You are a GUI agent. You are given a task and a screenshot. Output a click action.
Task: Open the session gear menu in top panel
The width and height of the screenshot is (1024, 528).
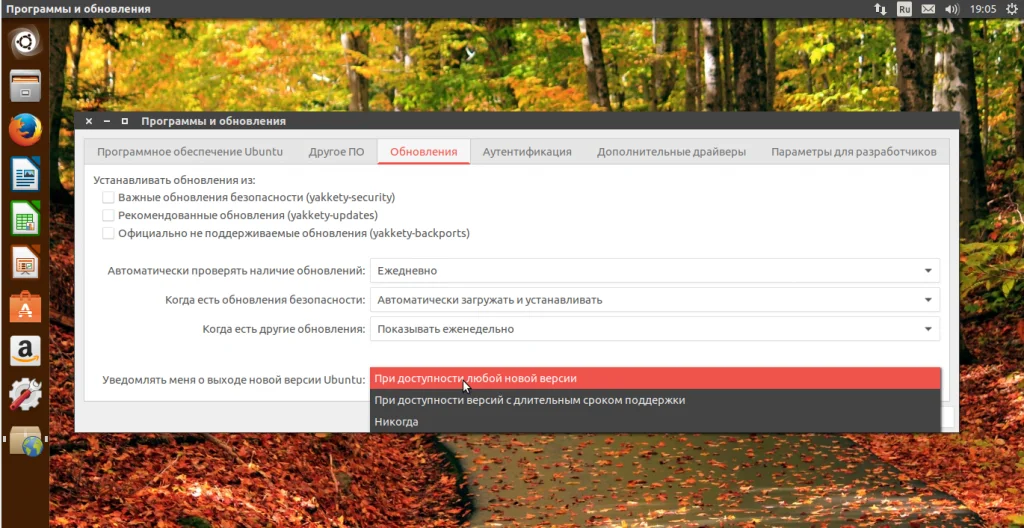pyautogui.click(x=1013, y=9)
